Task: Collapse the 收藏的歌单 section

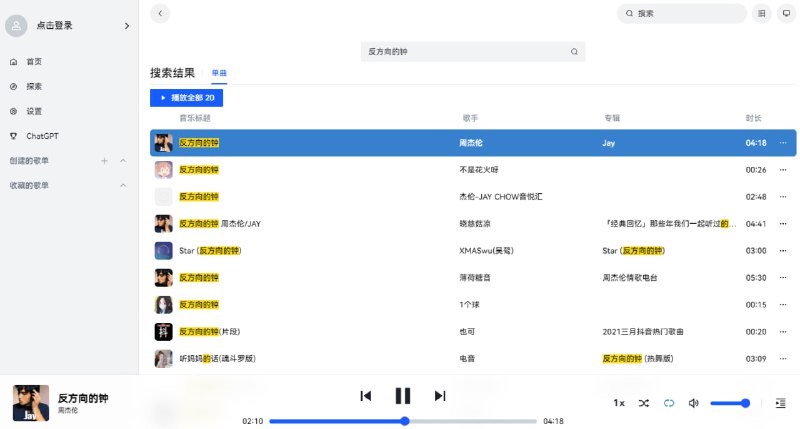Action: 123,186
